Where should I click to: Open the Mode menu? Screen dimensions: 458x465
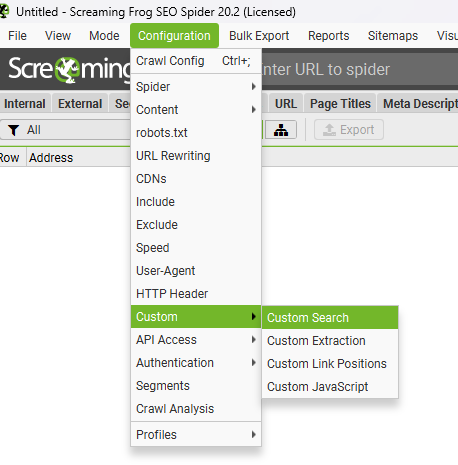pyautogui.click(x=104, y=36)
